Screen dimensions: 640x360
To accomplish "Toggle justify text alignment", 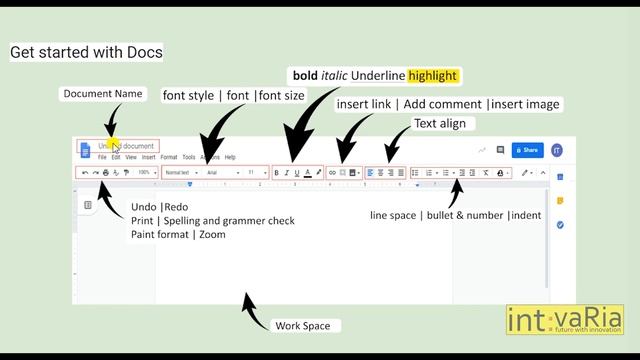I will coord(401,173).
